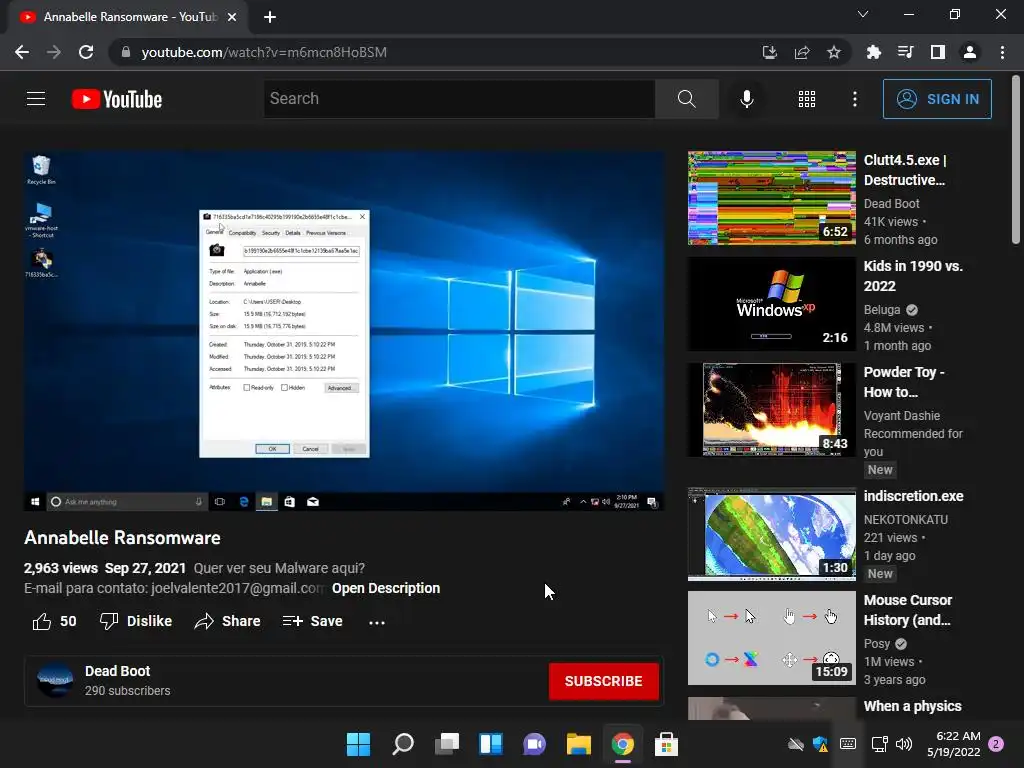
Task: Open the YouTube apps grid
Action: (807, 99)
